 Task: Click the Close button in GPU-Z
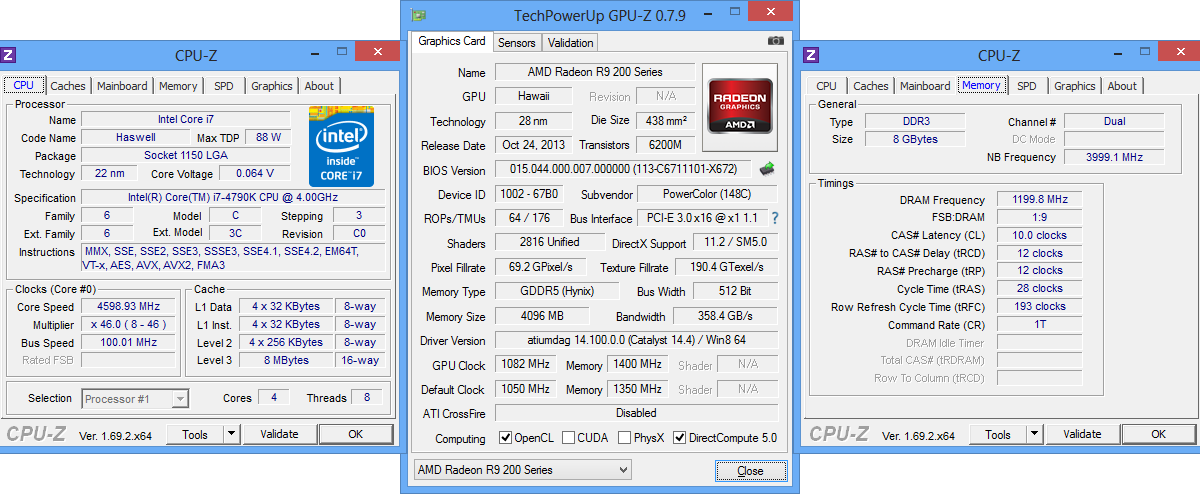click(x=750, y=470)
